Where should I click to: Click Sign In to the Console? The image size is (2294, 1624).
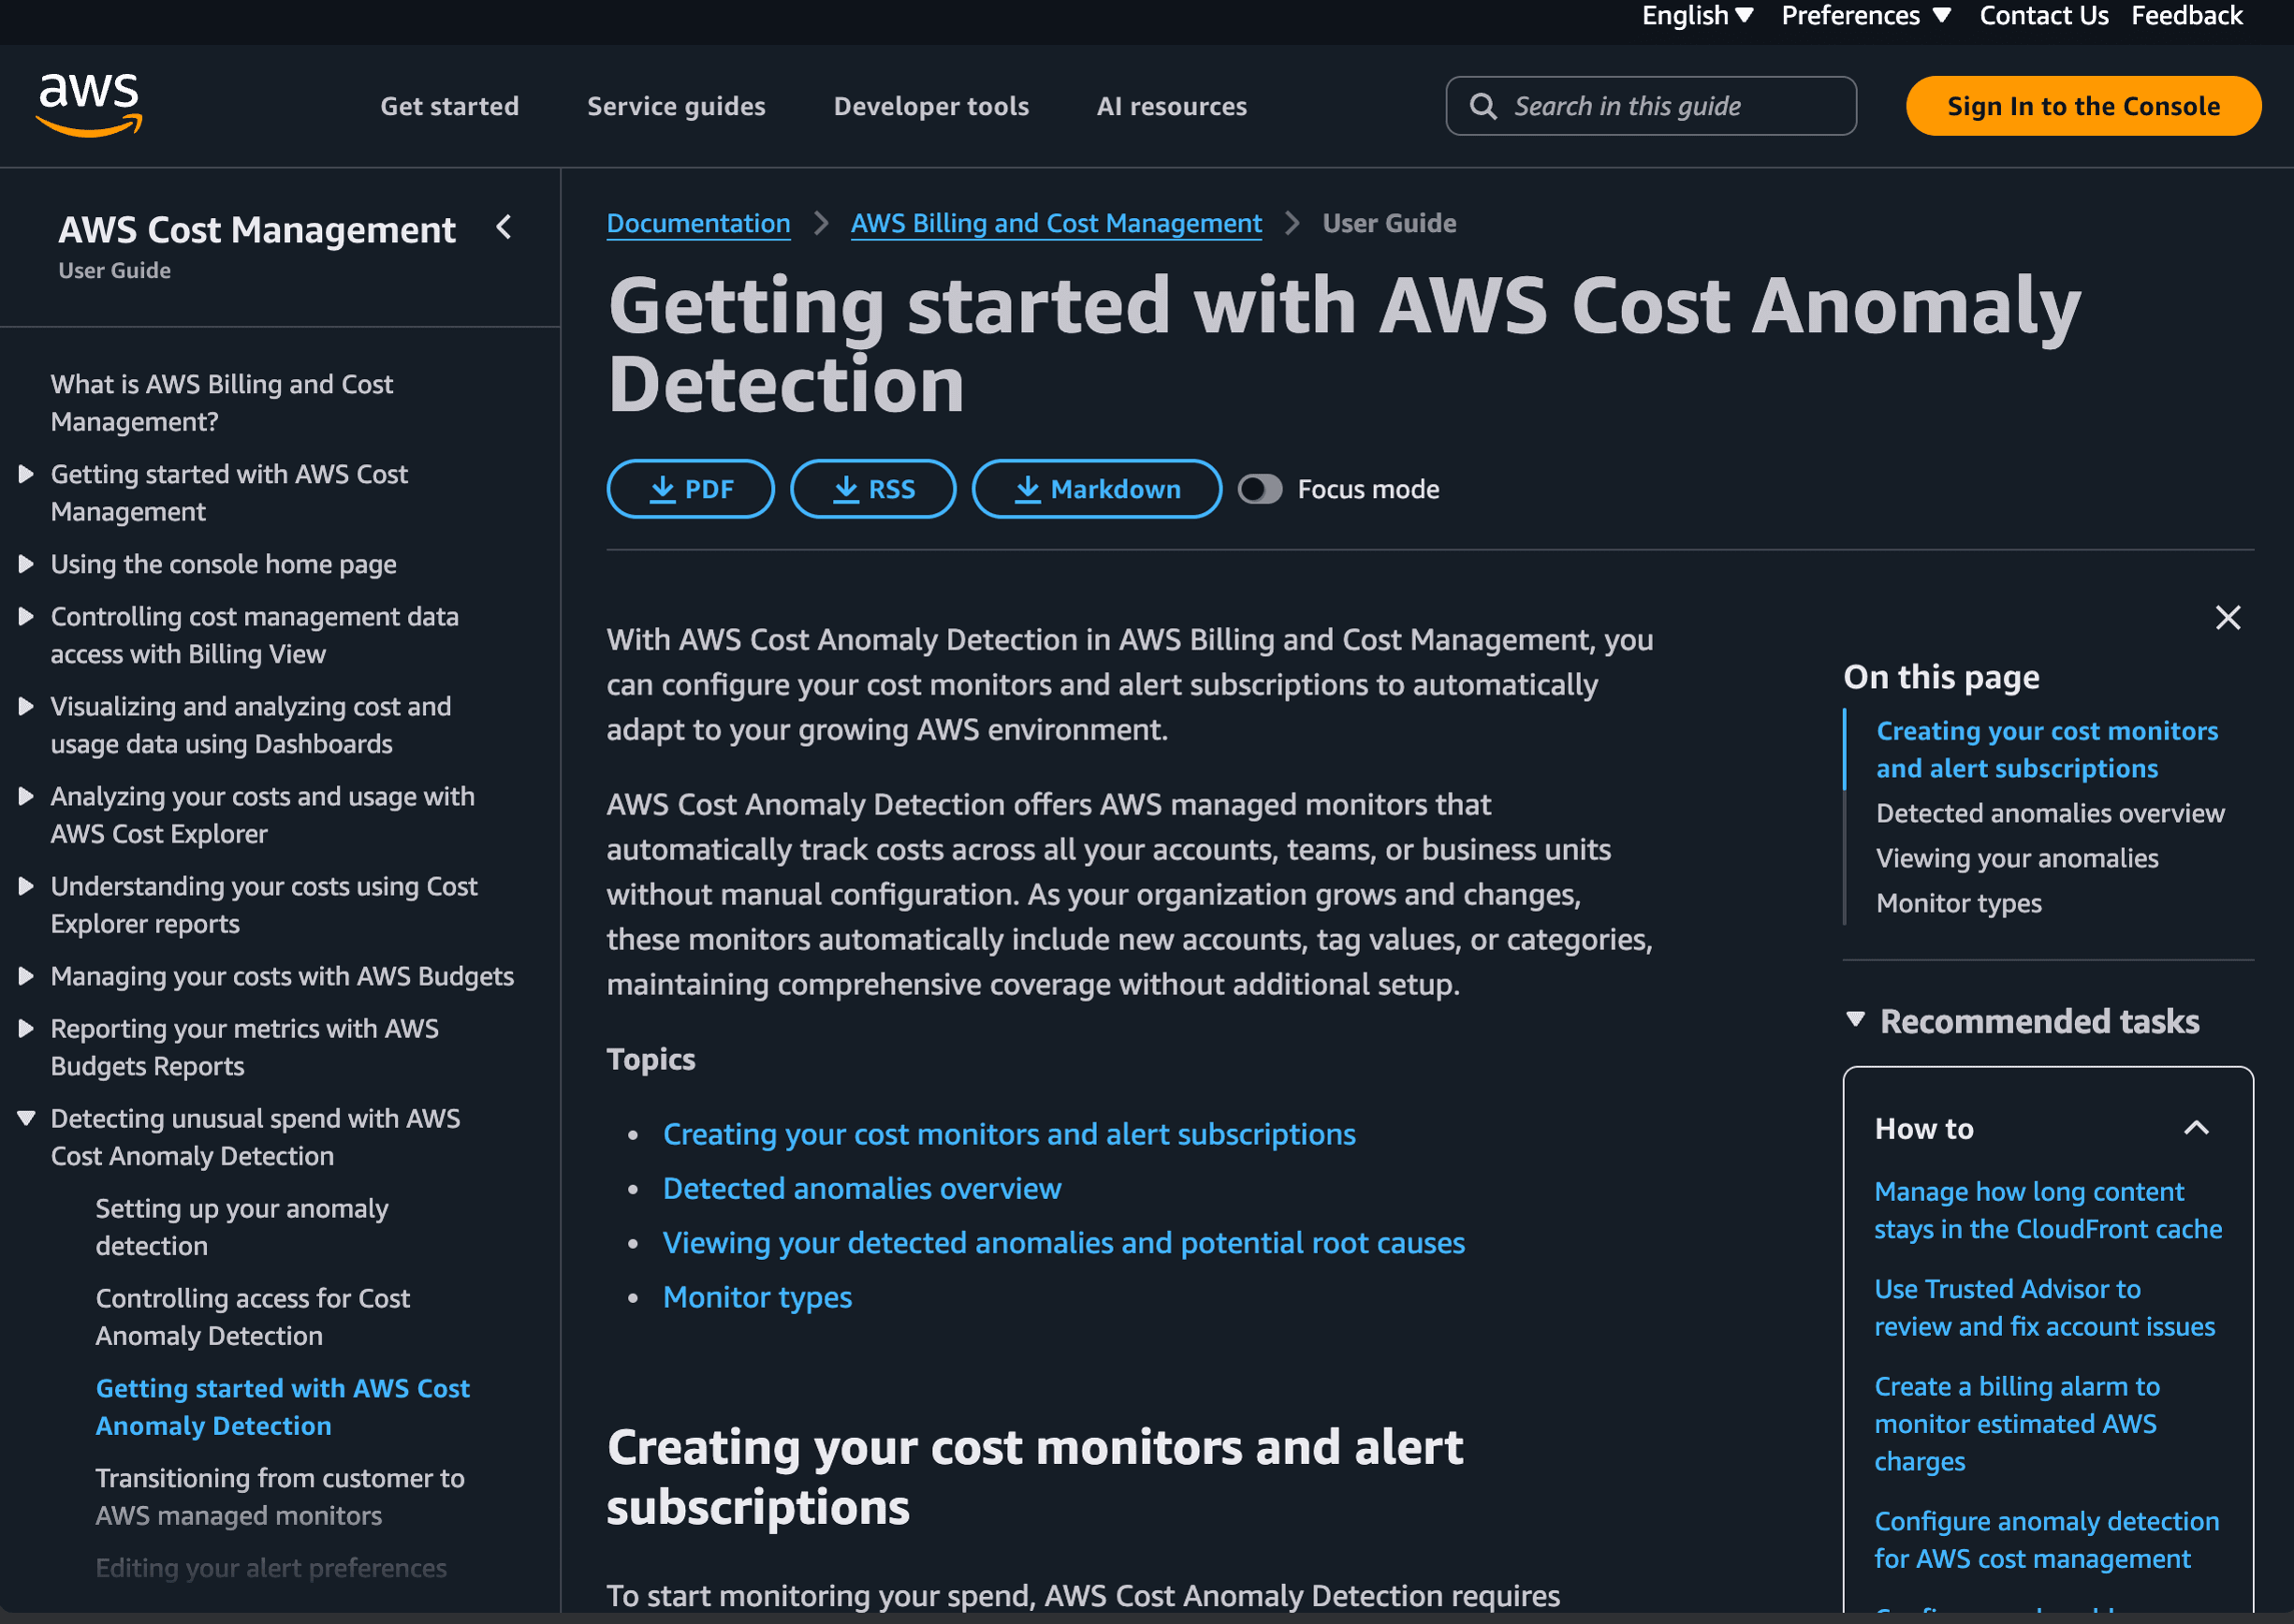point(2083,106)
